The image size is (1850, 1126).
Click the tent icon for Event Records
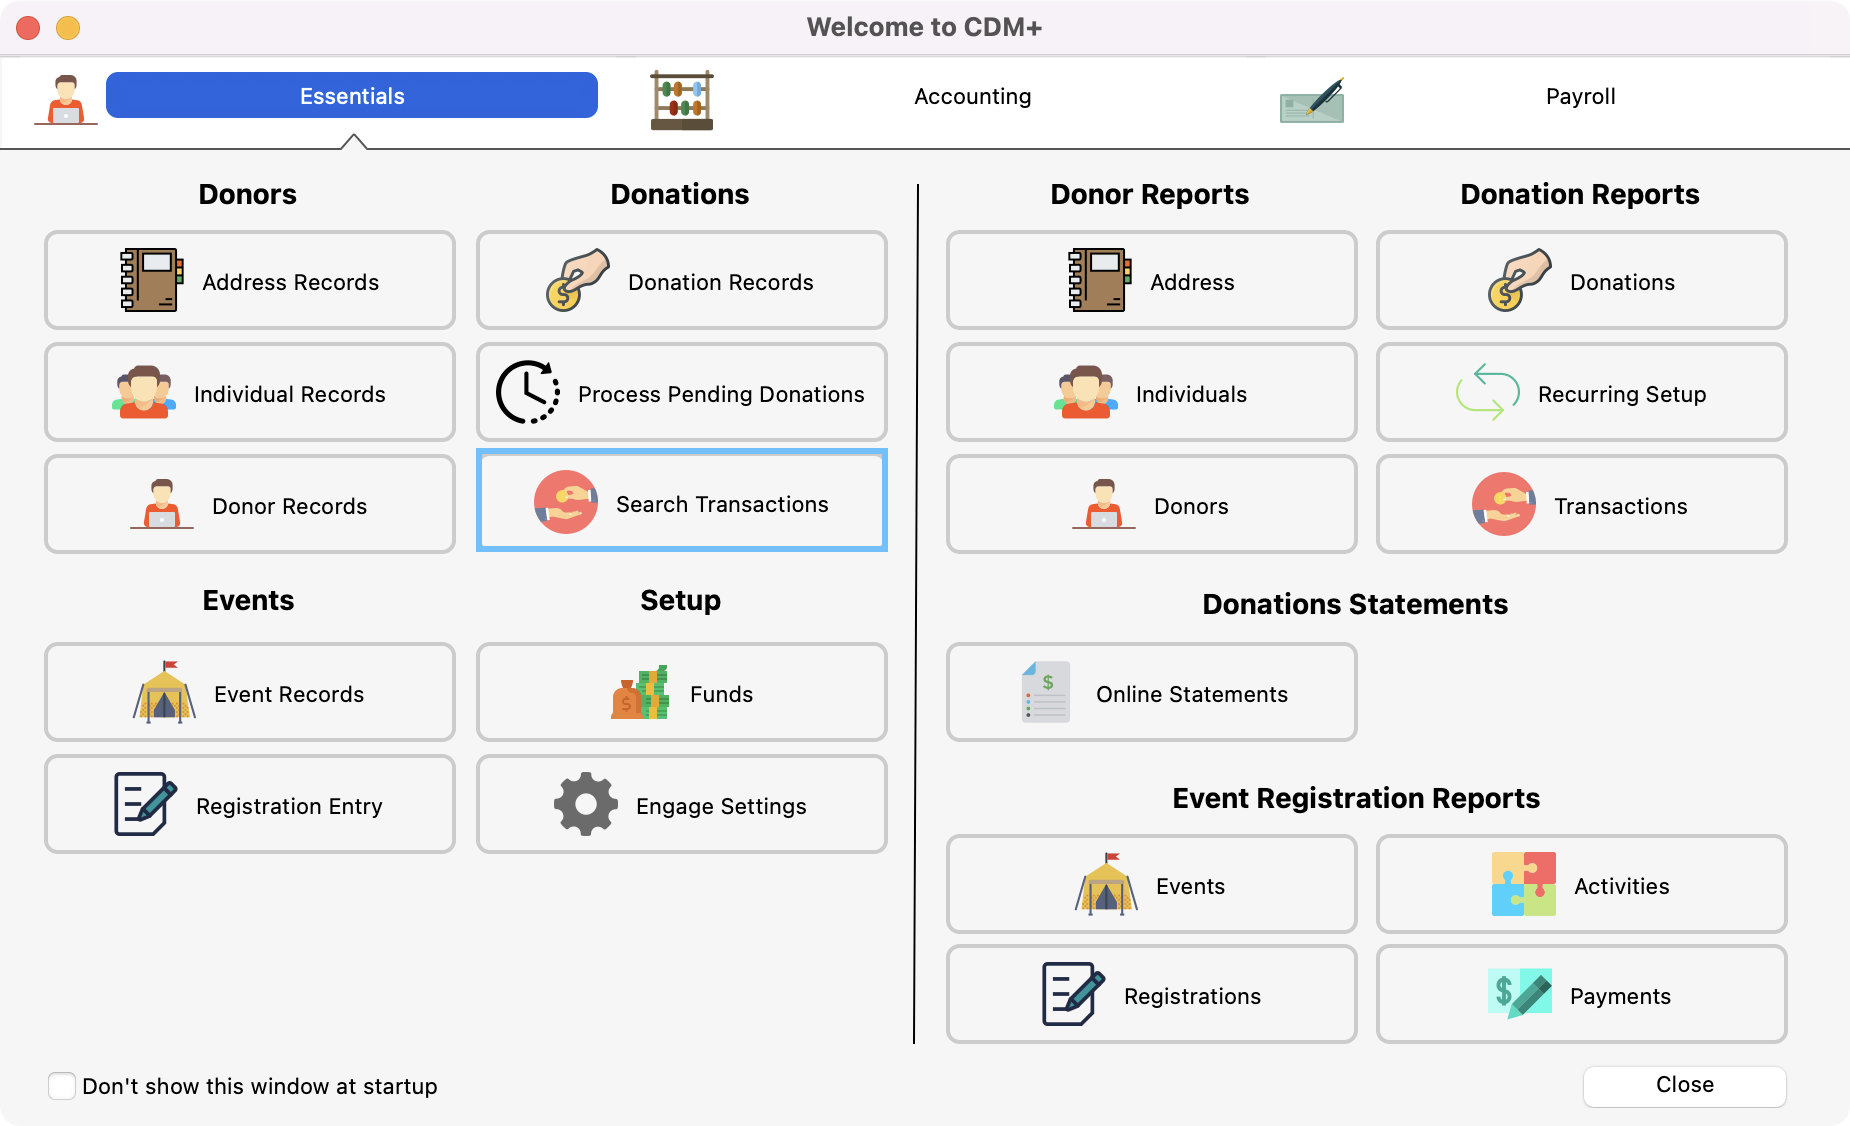[x=164, y=693]
